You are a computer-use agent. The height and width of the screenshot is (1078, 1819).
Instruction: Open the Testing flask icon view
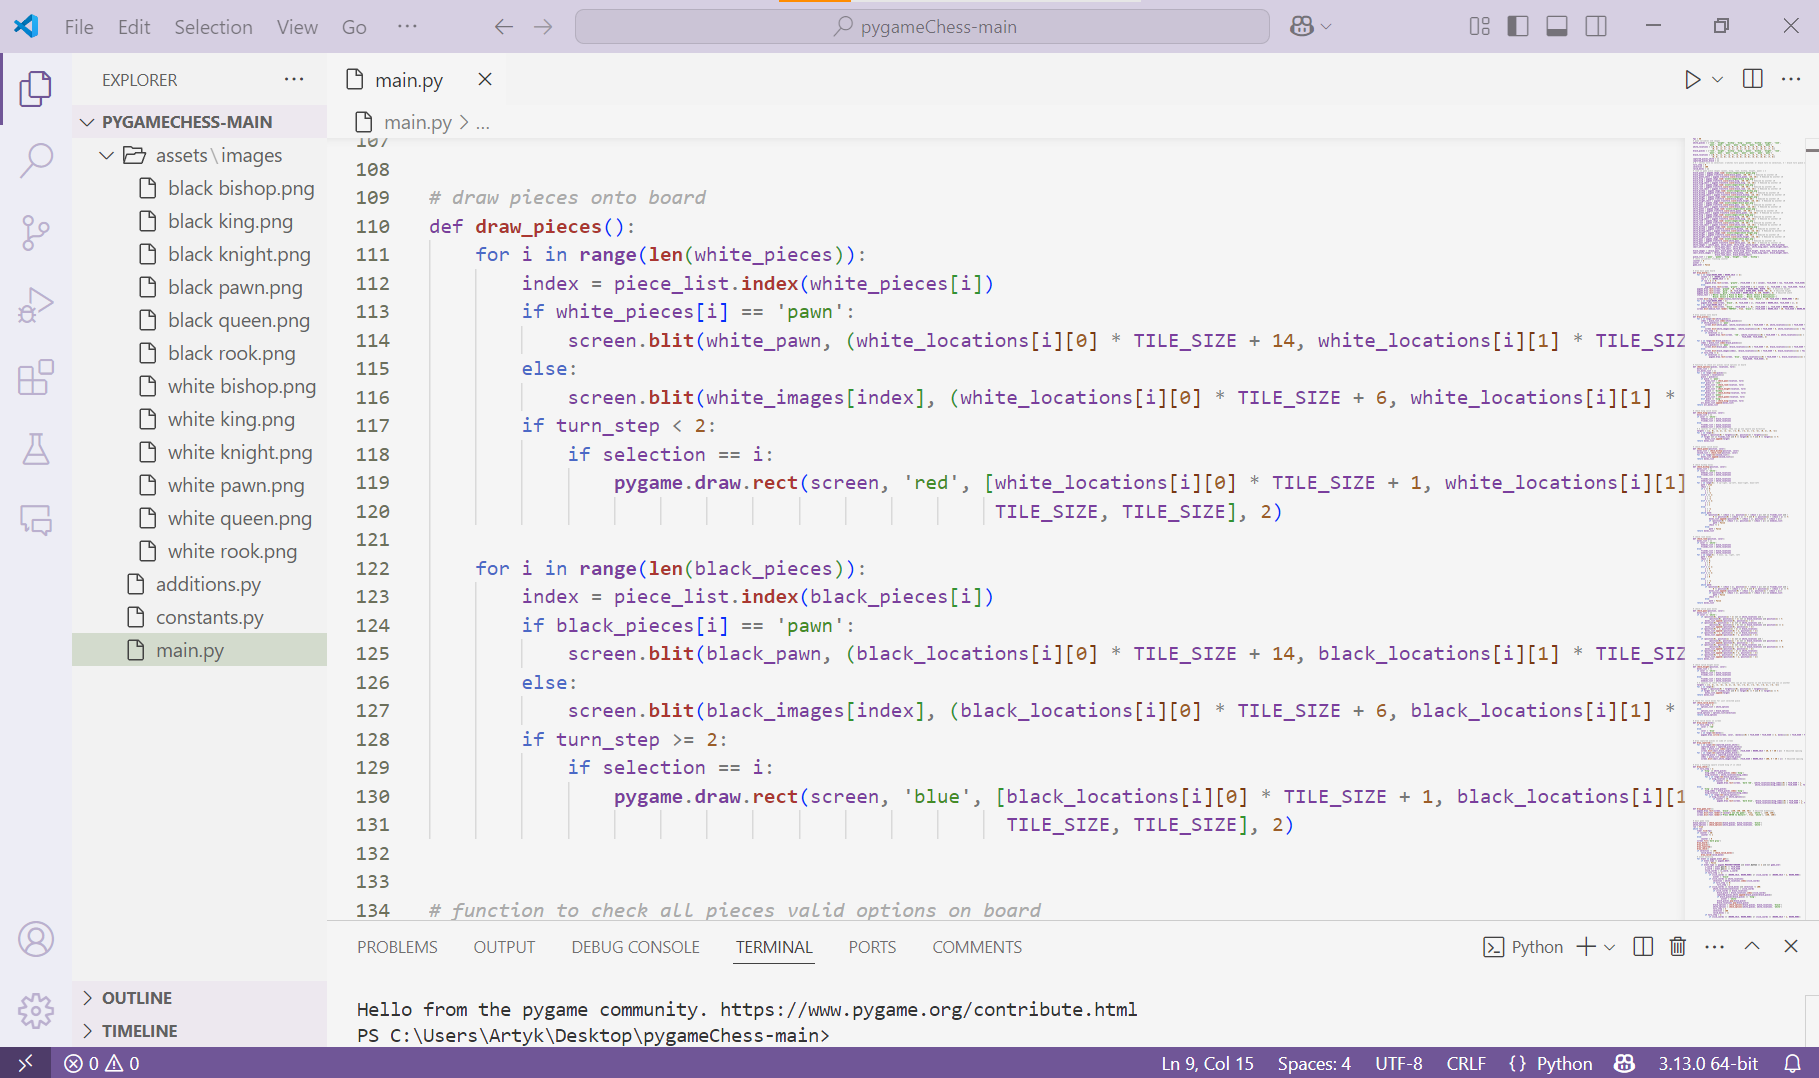tap(36, 450)
